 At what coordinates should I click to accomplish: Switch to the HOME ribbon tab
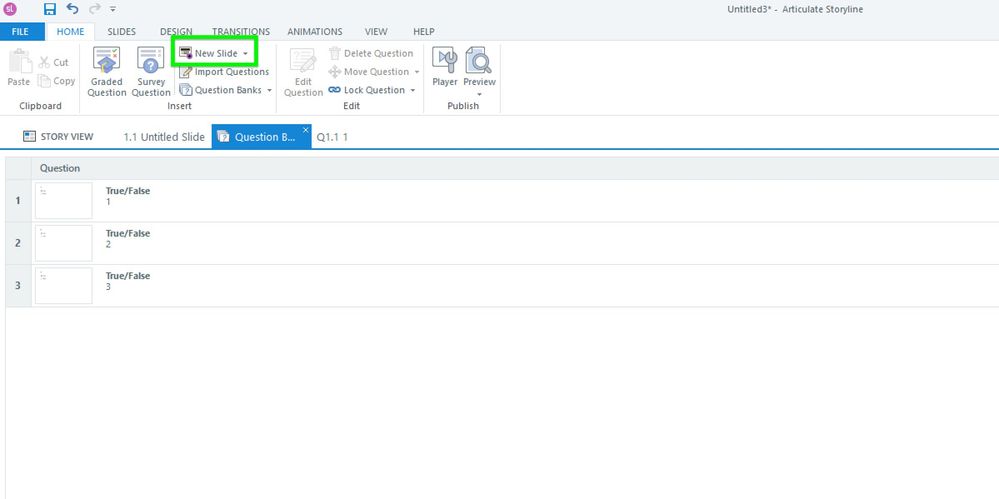70,31
